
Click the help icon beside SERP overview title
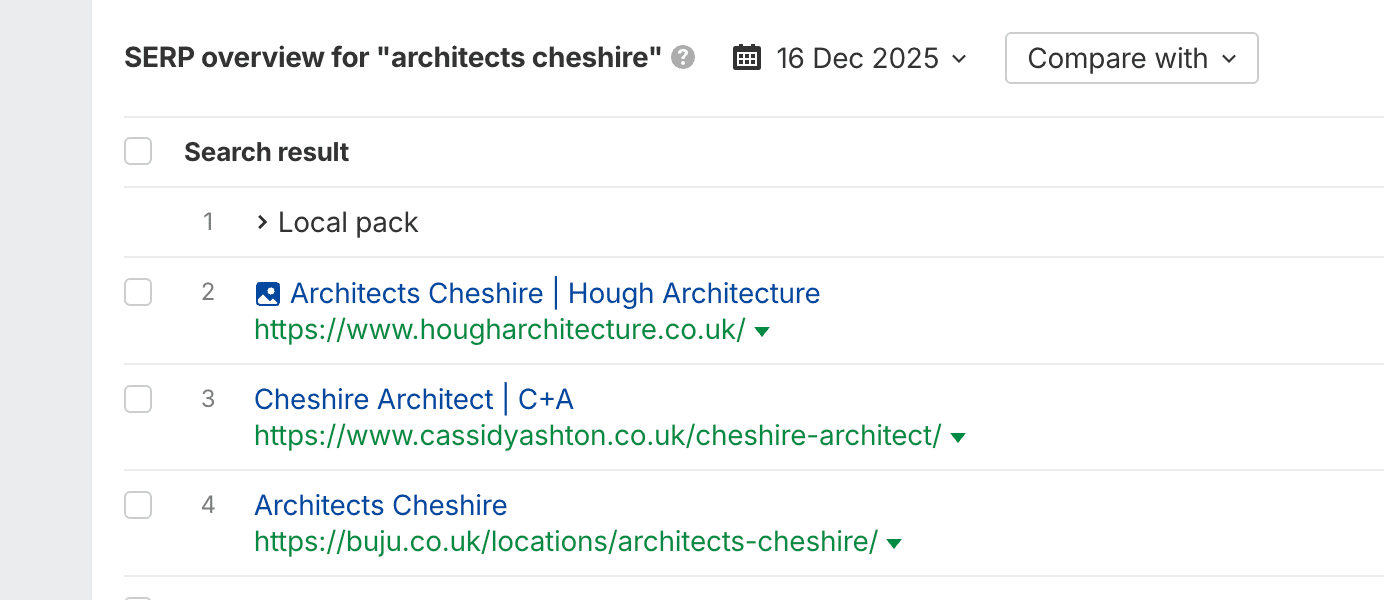tap(683, 57)
